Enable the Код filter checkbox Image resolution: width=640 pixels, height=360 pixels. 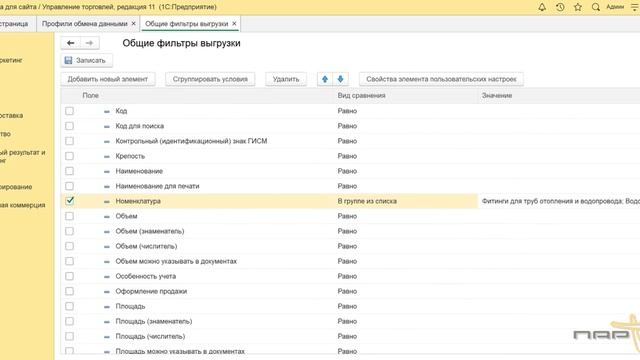tap(69, 111)
